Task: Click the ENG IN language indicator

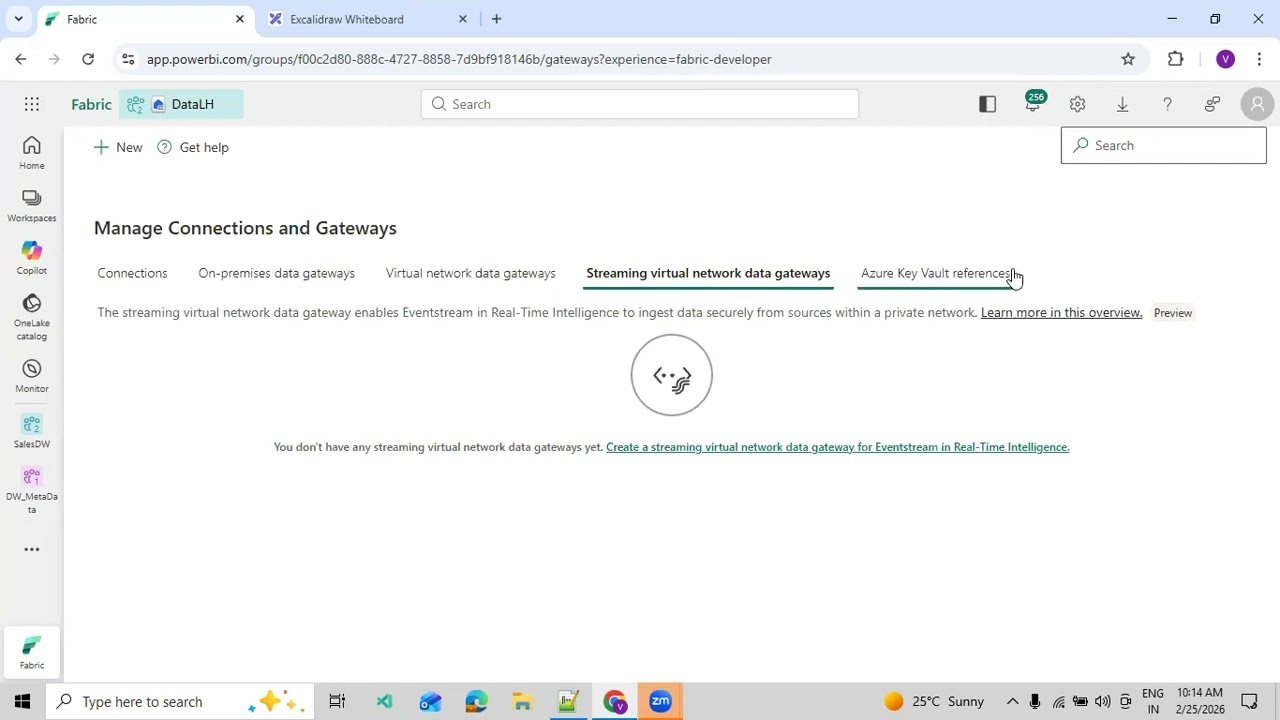Action: pyautogui.click(x=1152, y=701)
